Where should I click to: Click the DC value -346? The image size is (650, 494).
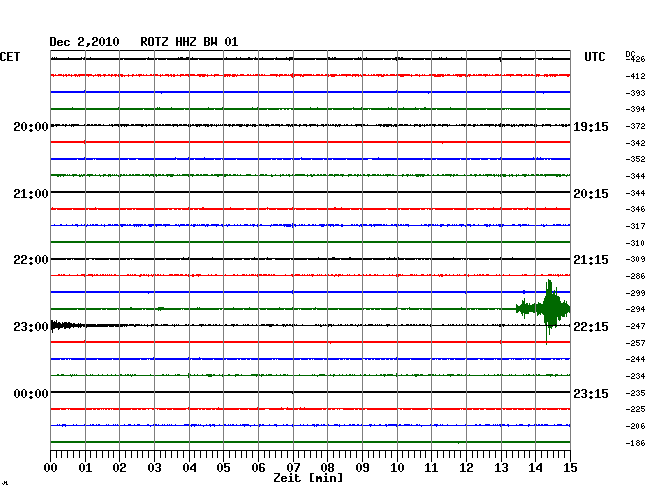(635, 209)
